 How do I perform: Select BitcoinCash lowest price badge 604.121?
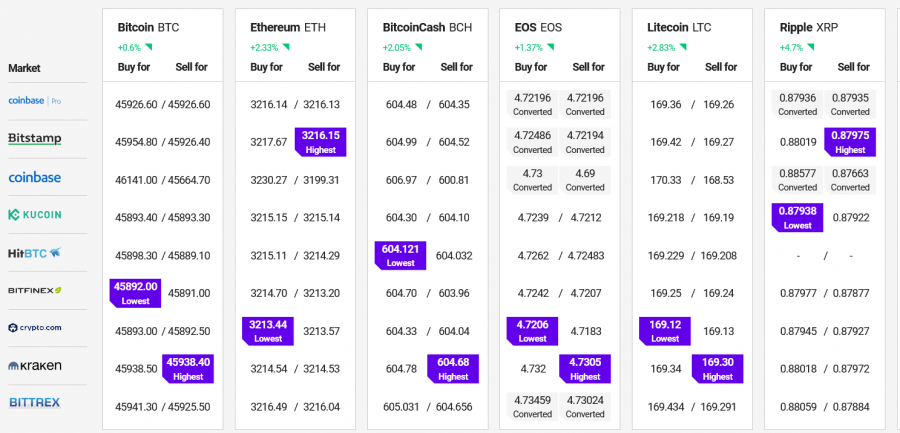400,255
